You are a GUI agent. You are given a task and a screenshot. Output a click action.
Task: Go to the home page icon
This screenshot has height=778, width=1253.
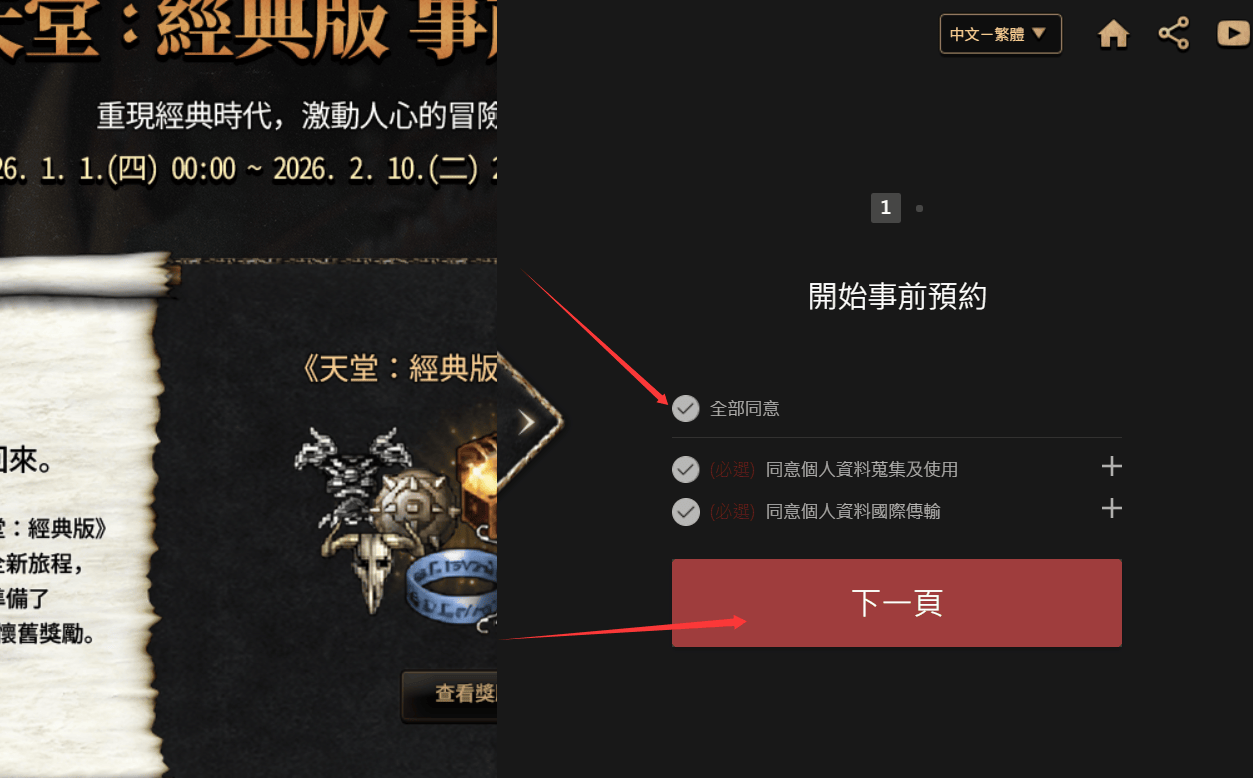1113,34
